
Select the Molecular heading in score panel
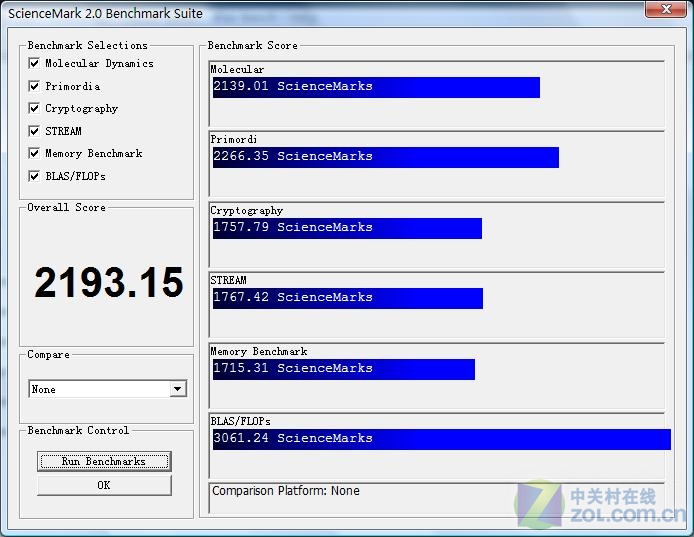tap(237, 70)
